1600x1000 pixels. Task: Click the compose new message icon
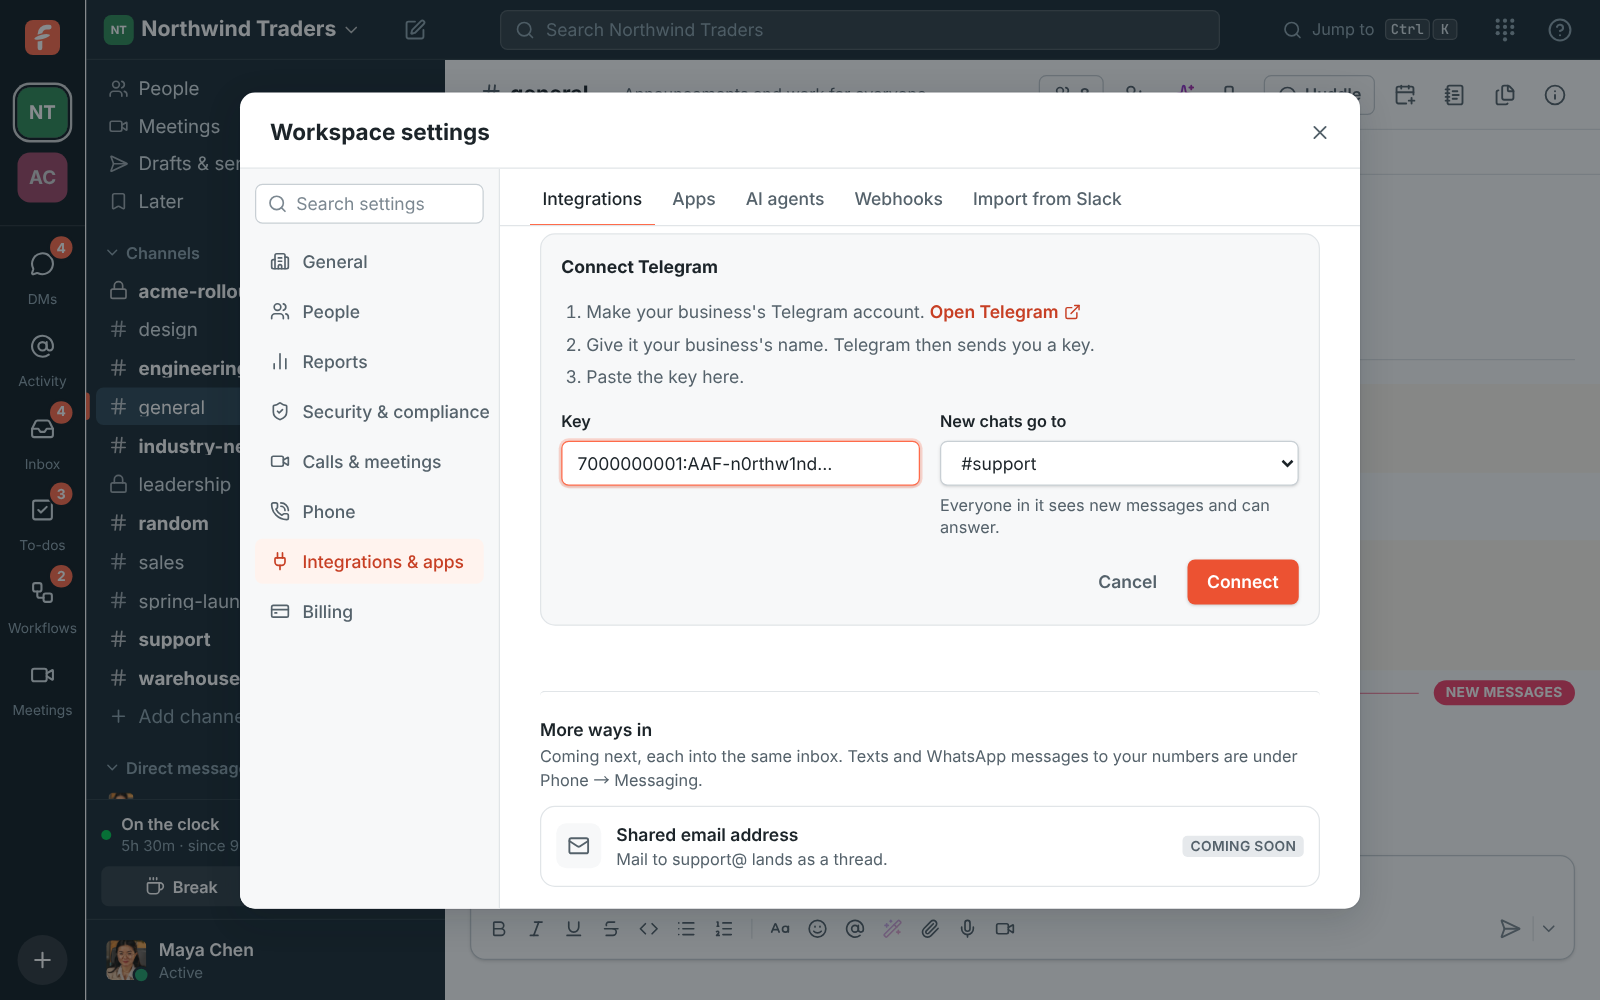[416, 30]
